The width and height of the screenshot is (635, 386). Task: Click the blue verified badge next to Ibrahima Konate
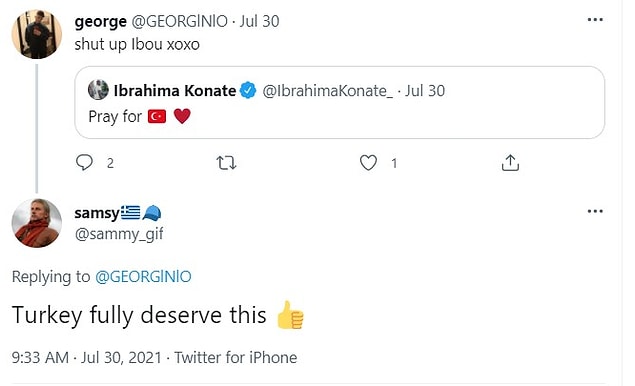(x=248, y=90)
